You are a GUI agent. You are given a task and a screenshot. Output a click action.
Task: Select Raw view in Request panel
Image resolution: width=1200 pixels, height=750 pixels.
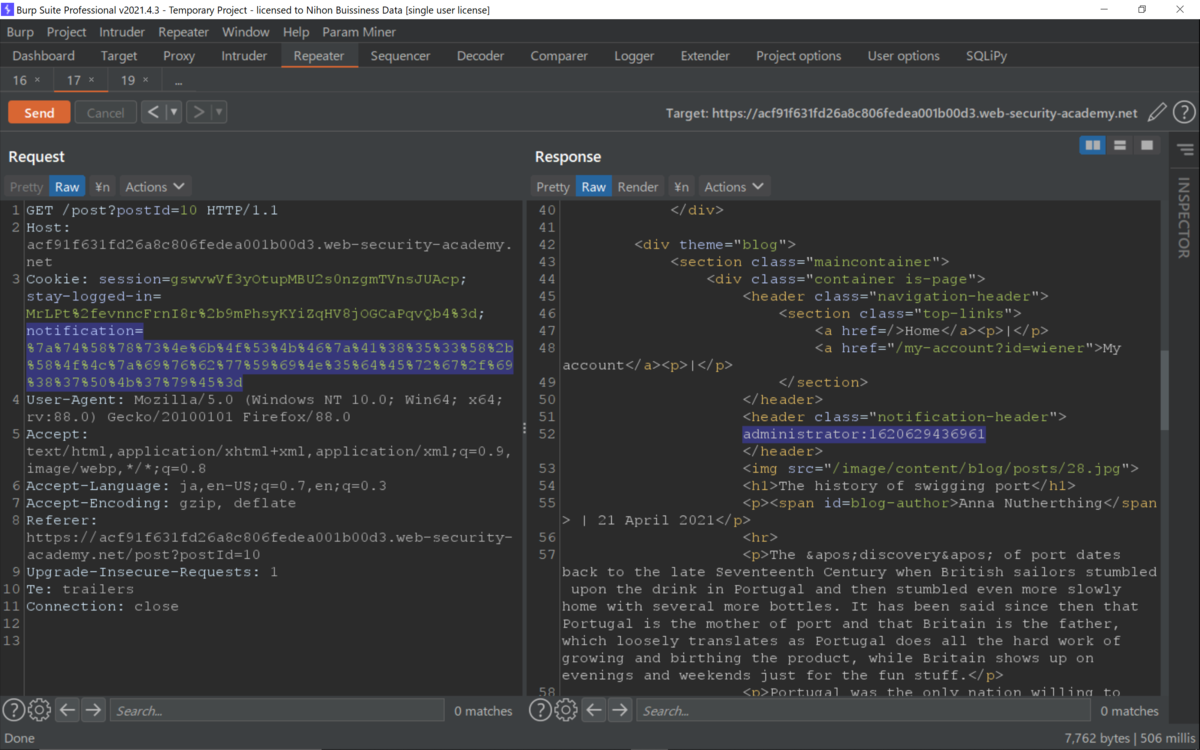[67, 187]
